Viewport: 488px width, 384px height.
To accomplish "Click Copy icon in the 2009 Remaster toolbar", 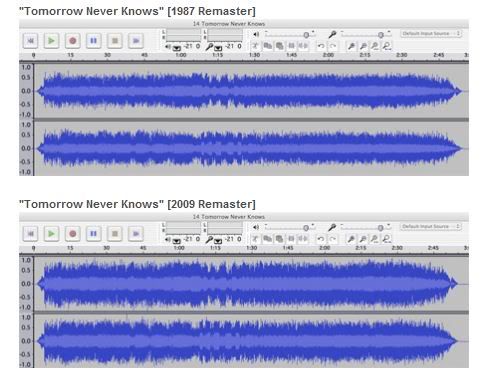I will (267, 239).
